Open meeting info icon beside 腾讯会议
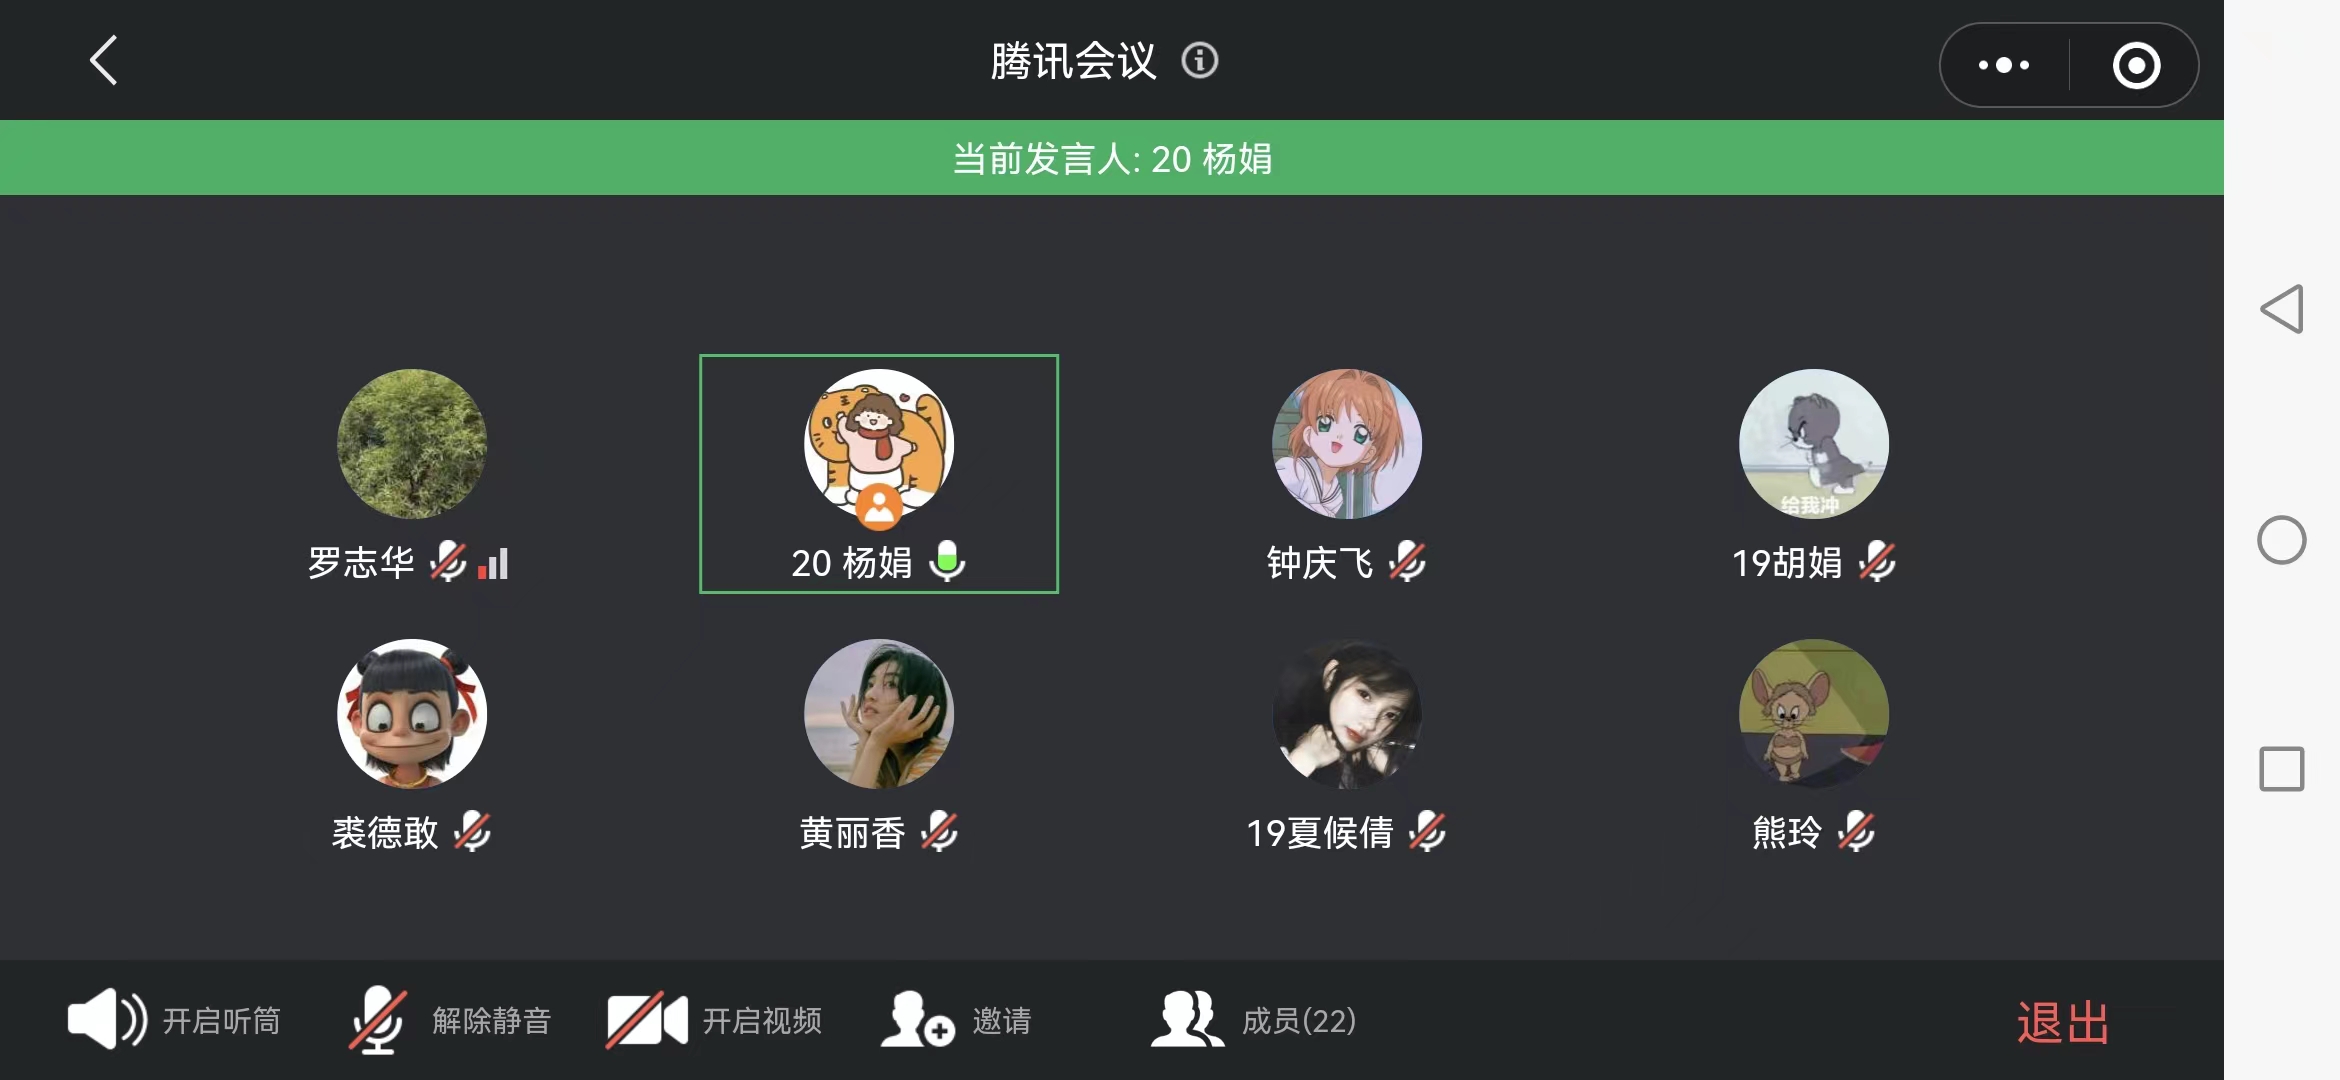The height and width of the screenshot is (1080, 2340). [x=1199, y=61]
